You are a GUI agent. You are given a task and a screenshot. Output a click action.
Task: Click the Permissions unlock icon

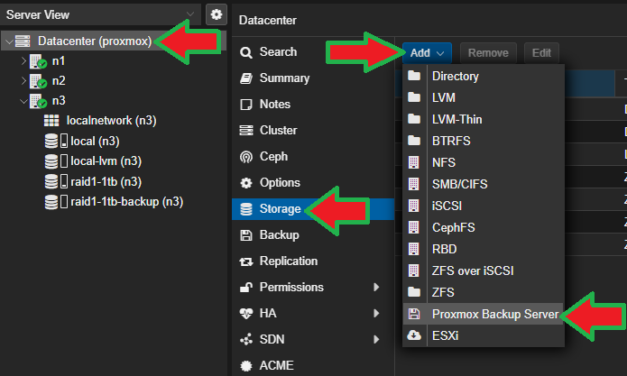click(246, 287)
